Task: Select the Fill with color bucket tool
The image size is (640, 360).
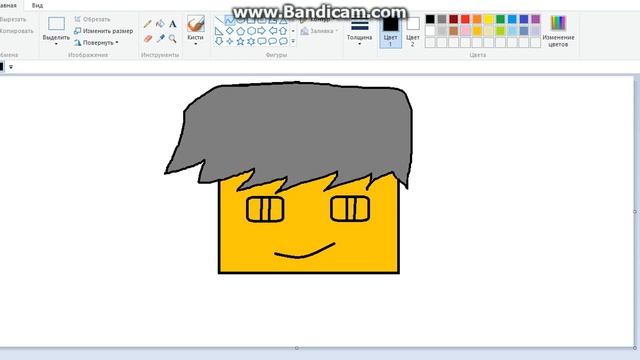Action: click(x=160, y=24)
